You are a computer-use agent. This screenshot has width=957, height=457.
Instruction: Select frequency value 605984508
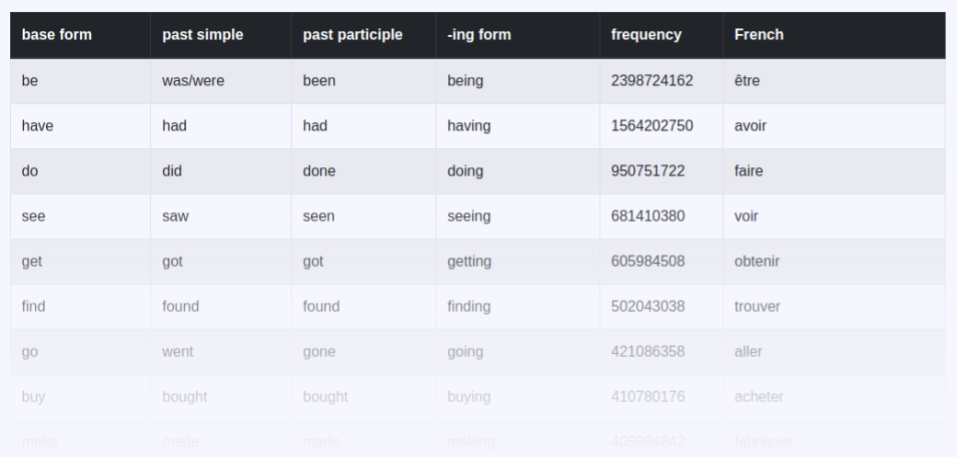tap(648, 261)
